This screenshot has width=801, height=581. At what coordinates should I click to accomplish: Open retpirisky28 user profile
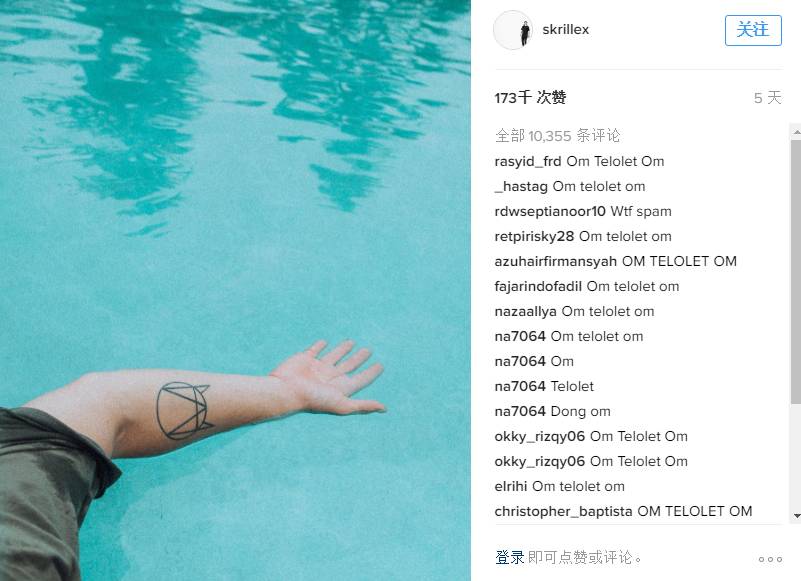(x=534, y=237)
